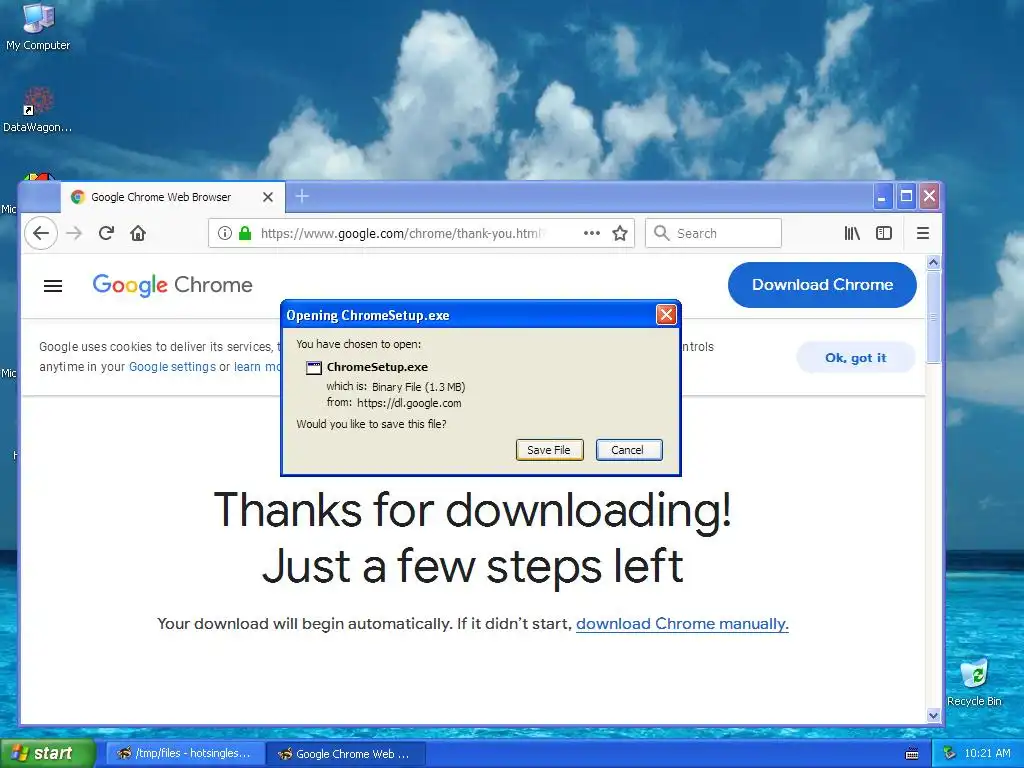This screenshot has width=1024, height=768.
Task: Click the green padlock security icon
Action: [x=245, y=233]
